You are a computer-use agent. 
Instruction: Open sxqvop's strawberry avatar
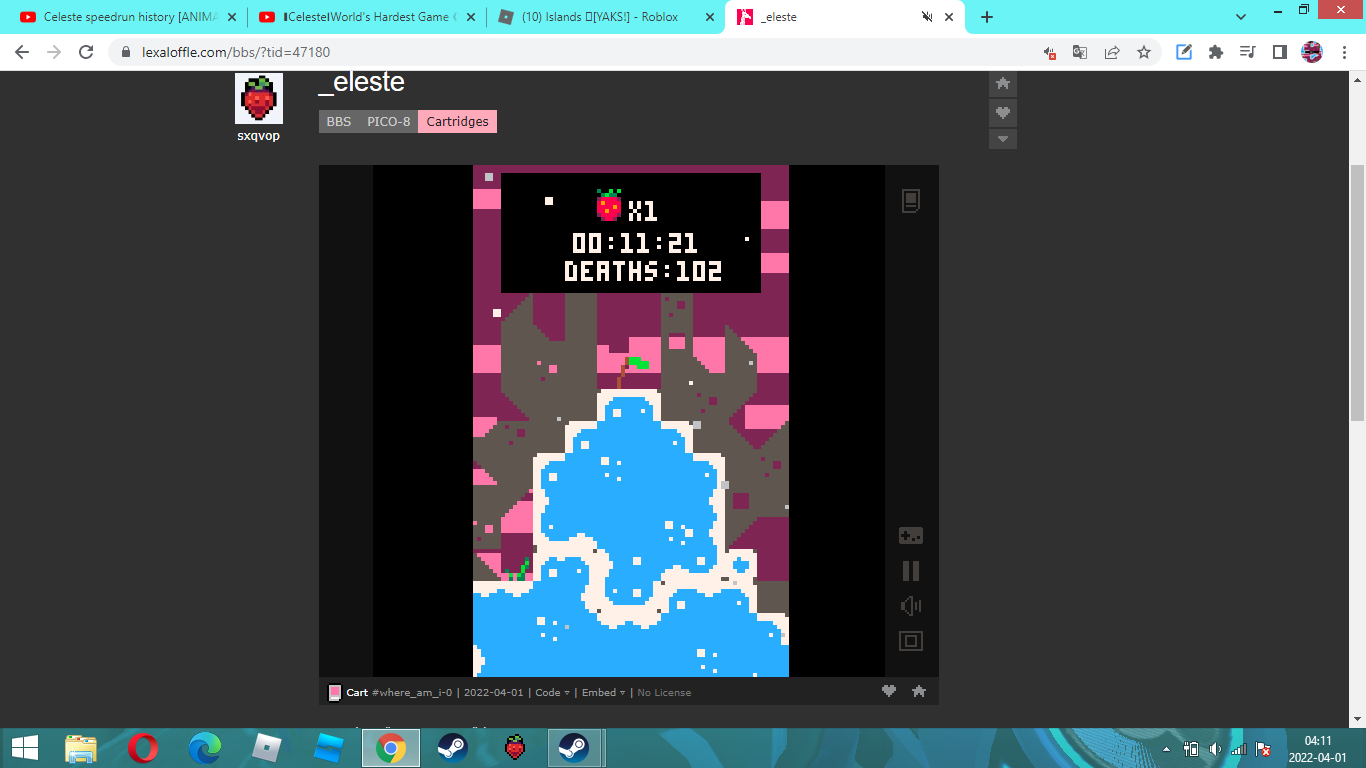(x=259, y=98)
